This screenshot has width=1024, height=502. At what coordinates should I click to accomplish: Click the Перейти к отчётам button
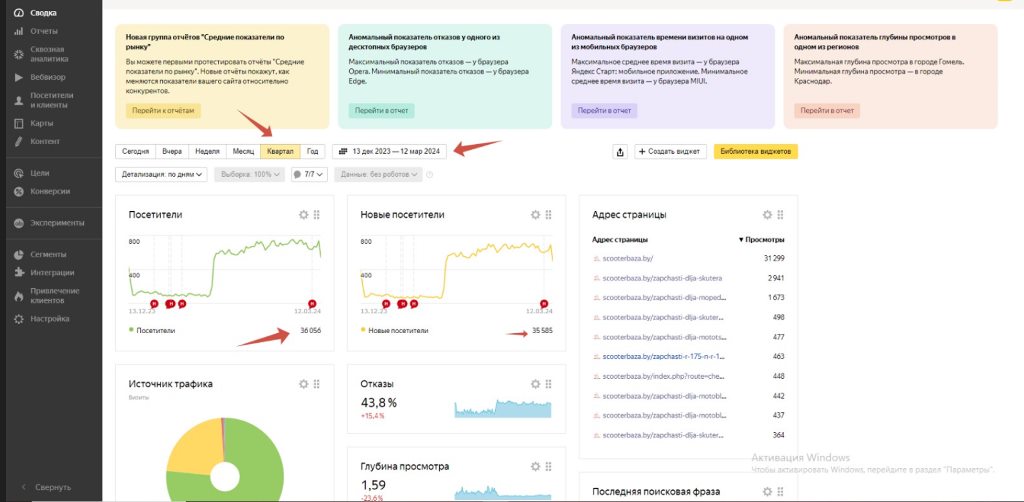[x=163, y=110]
